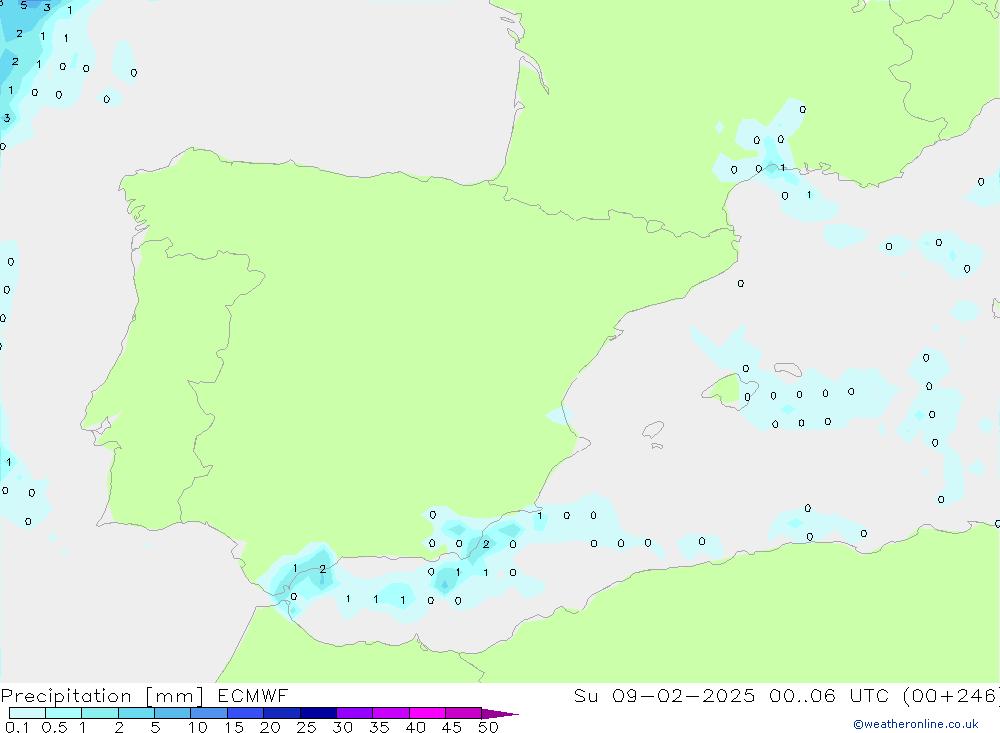
Task: Click the '50' legend scale label
Action: pyautogui.click(x=489, y=727)
